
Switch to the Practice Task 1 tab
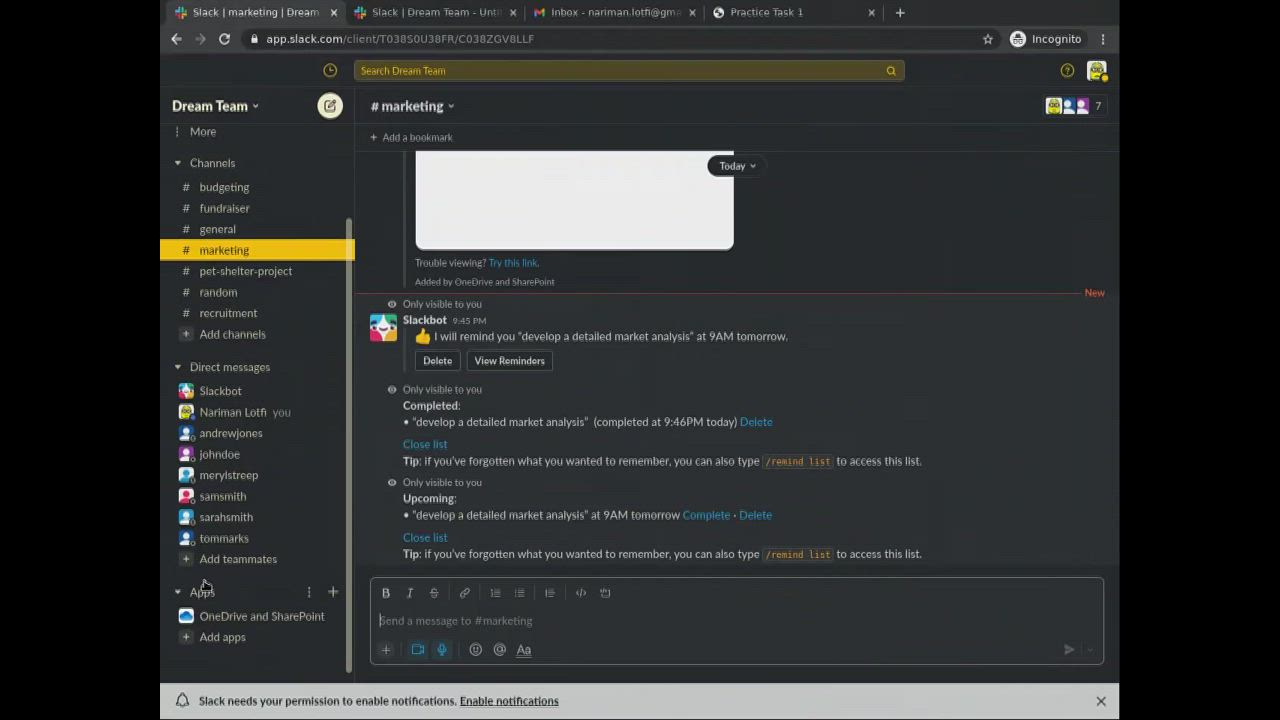(x=793, y=12)
